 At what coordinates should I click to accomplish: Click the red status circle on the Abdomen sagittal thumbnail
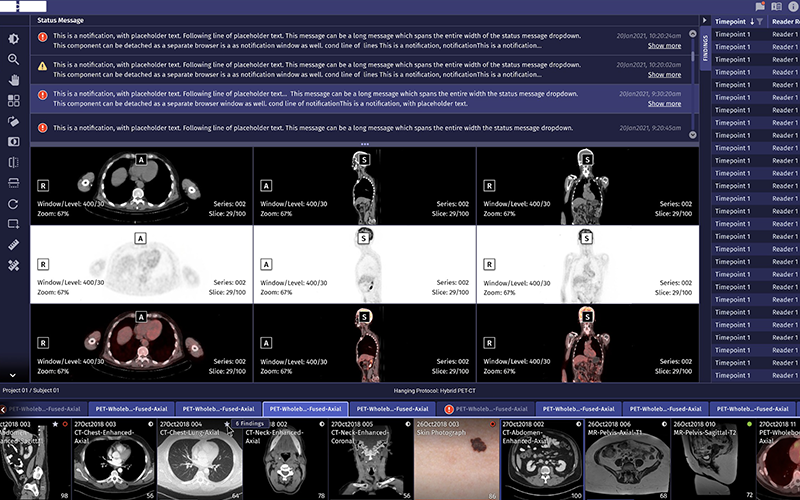pos(65,424)
